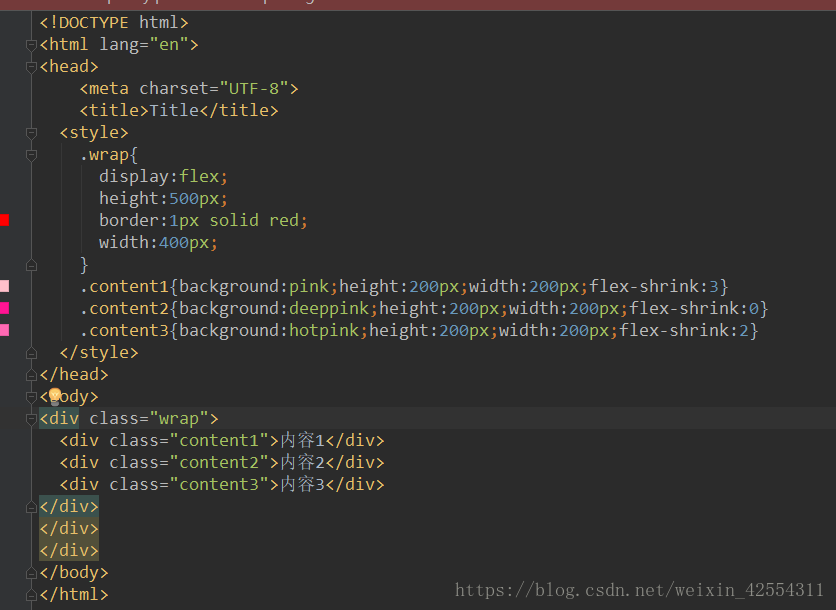Click the .content3 CSS selector
The image size is (836, 610).
124,331
